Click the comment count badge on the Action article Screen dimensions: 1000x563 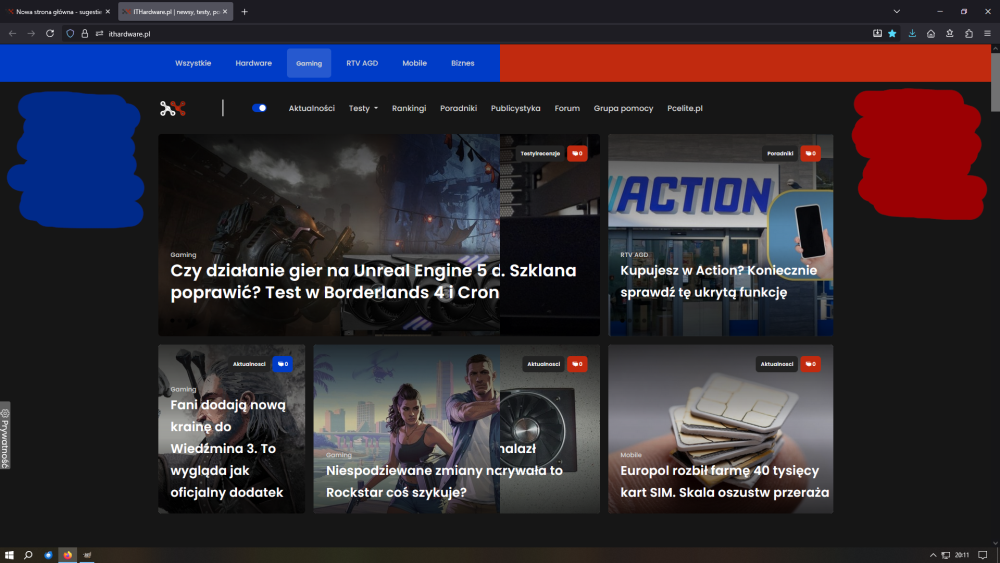809,153
